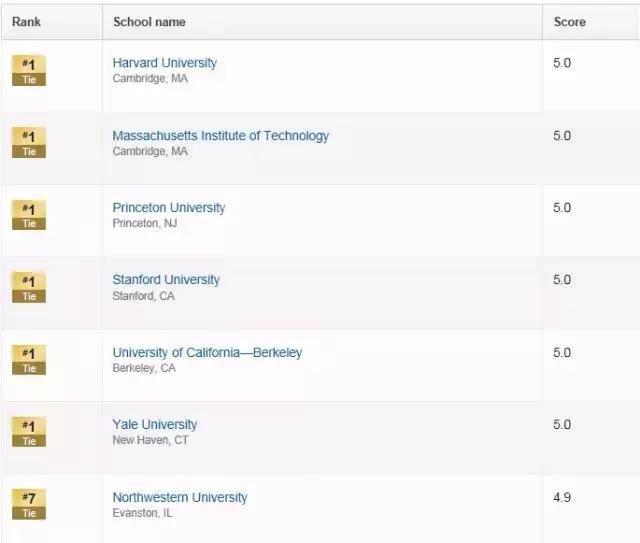Click Stanford's #1 Tie rank badge

pos(29,287)
